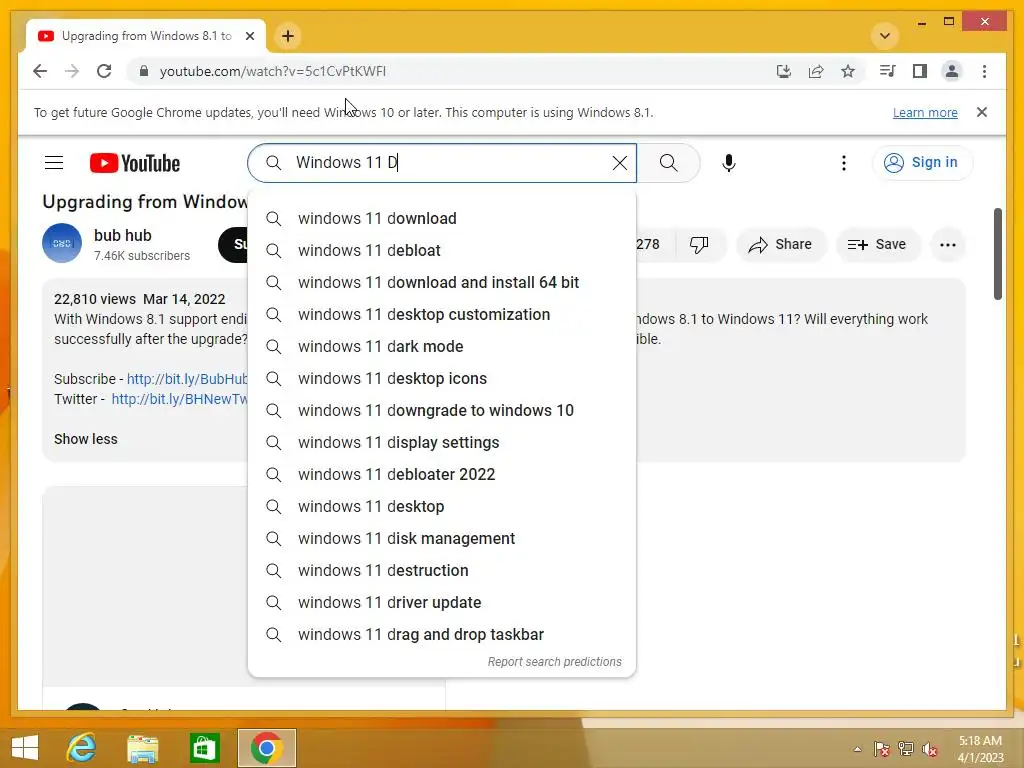1024x768 pixels.
Task: Clear the YouTube search text with X
Action: (x=620, y=163)
